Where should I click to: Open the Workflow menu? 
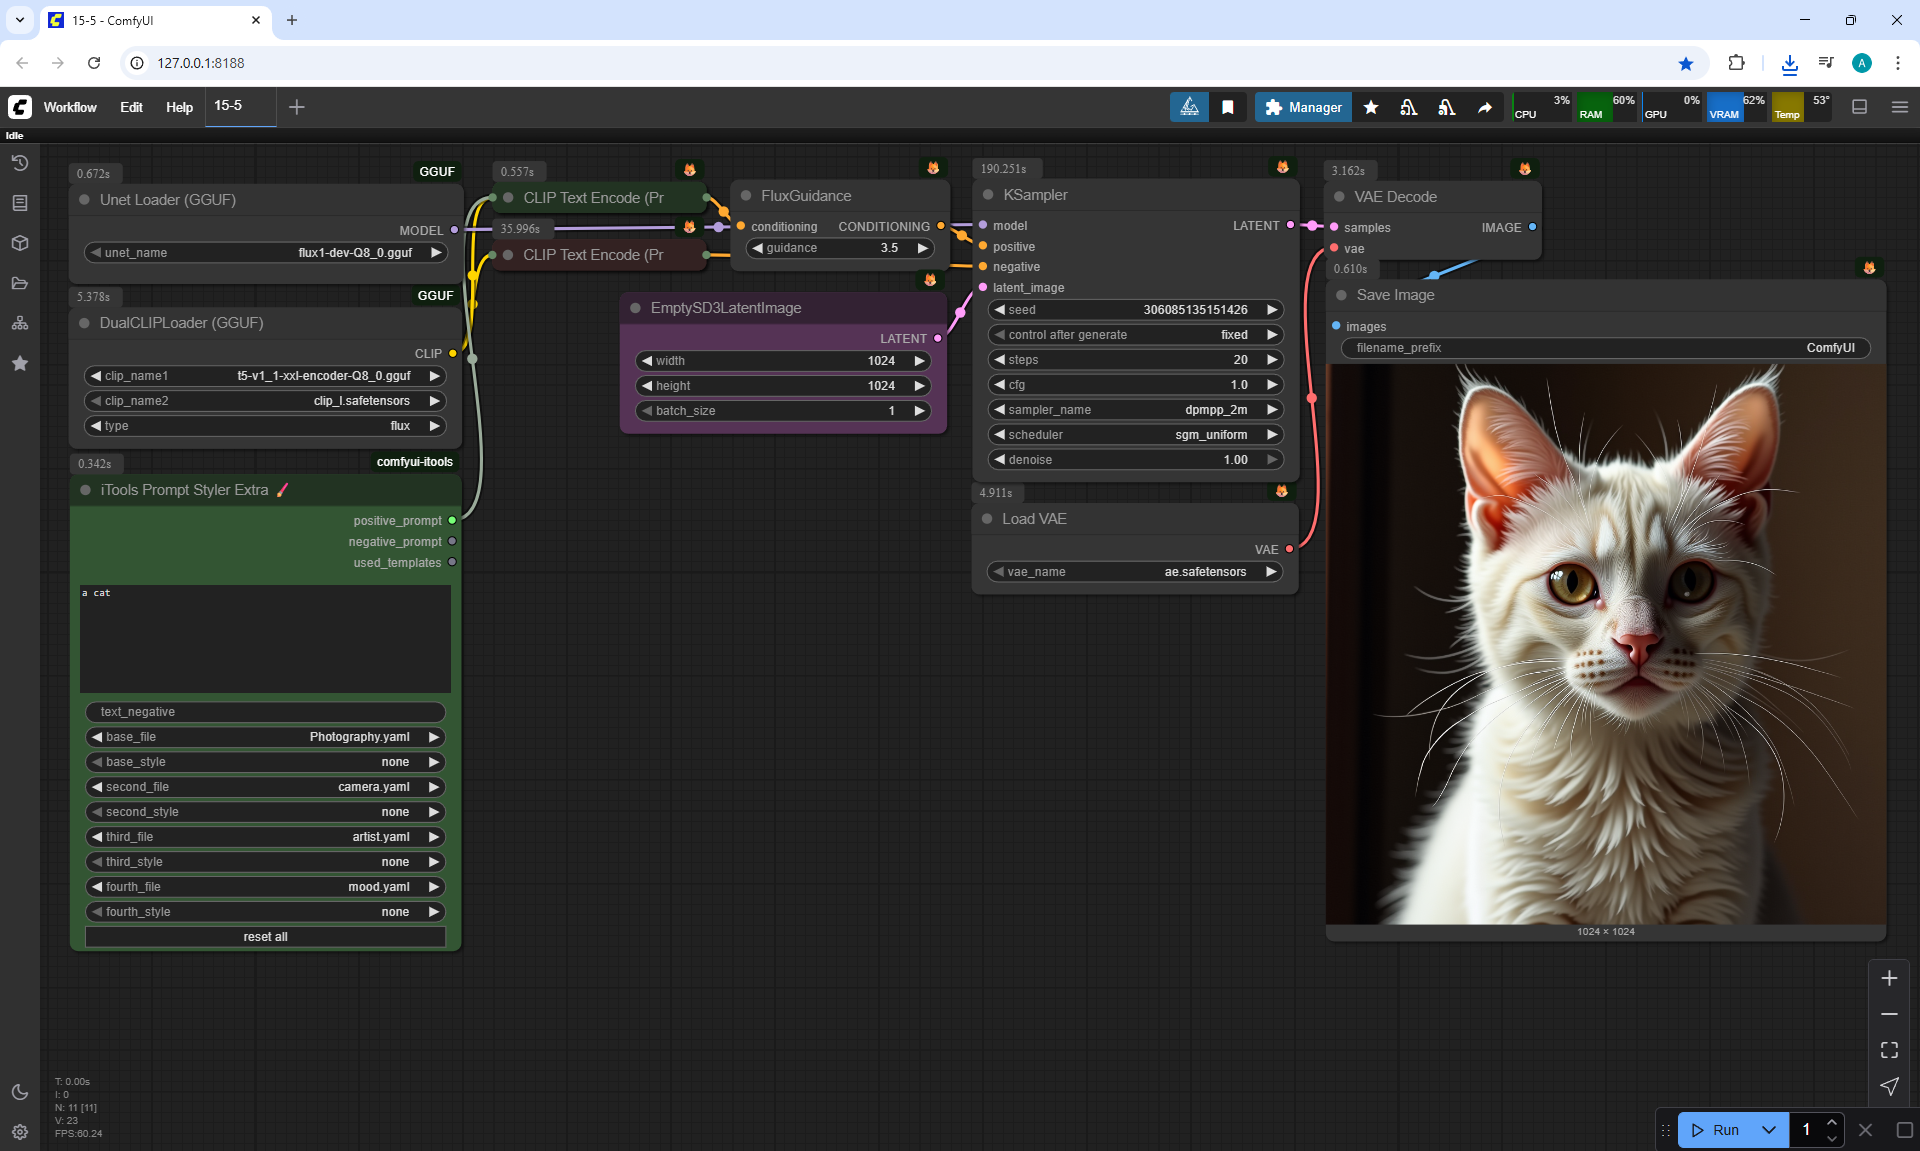pyautogui.click(x=70, y=107)
